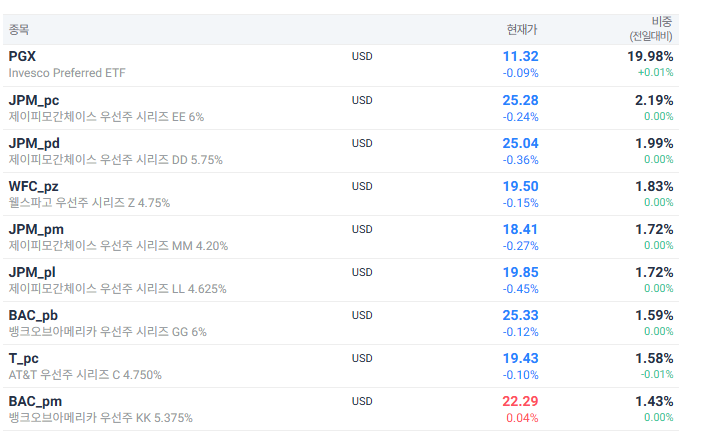
Task: Open the WFC_pz ticker
Action: [x=33, y=186]
